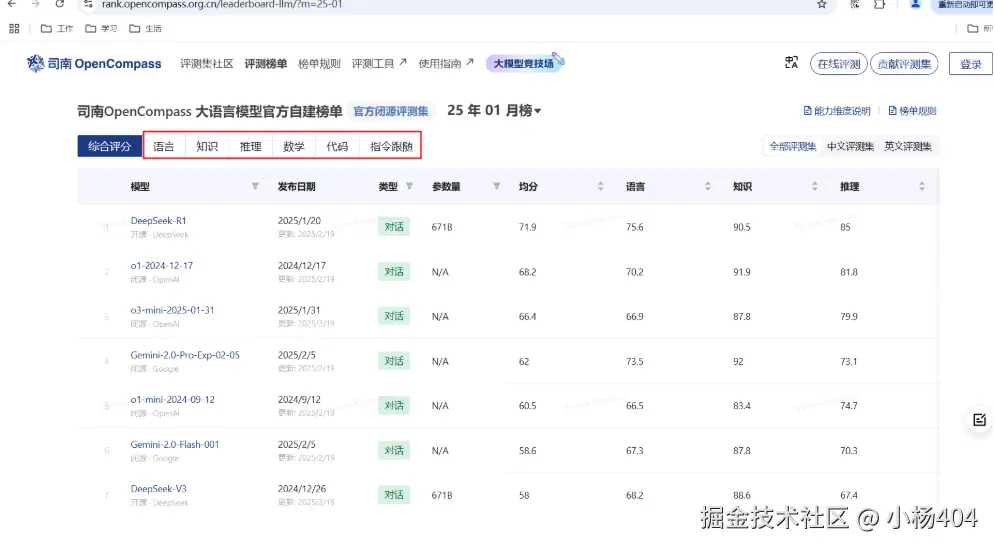Open o3-mini-2025-01-31 model link
This screenshot has width=995, height=549.
(173, 310)
